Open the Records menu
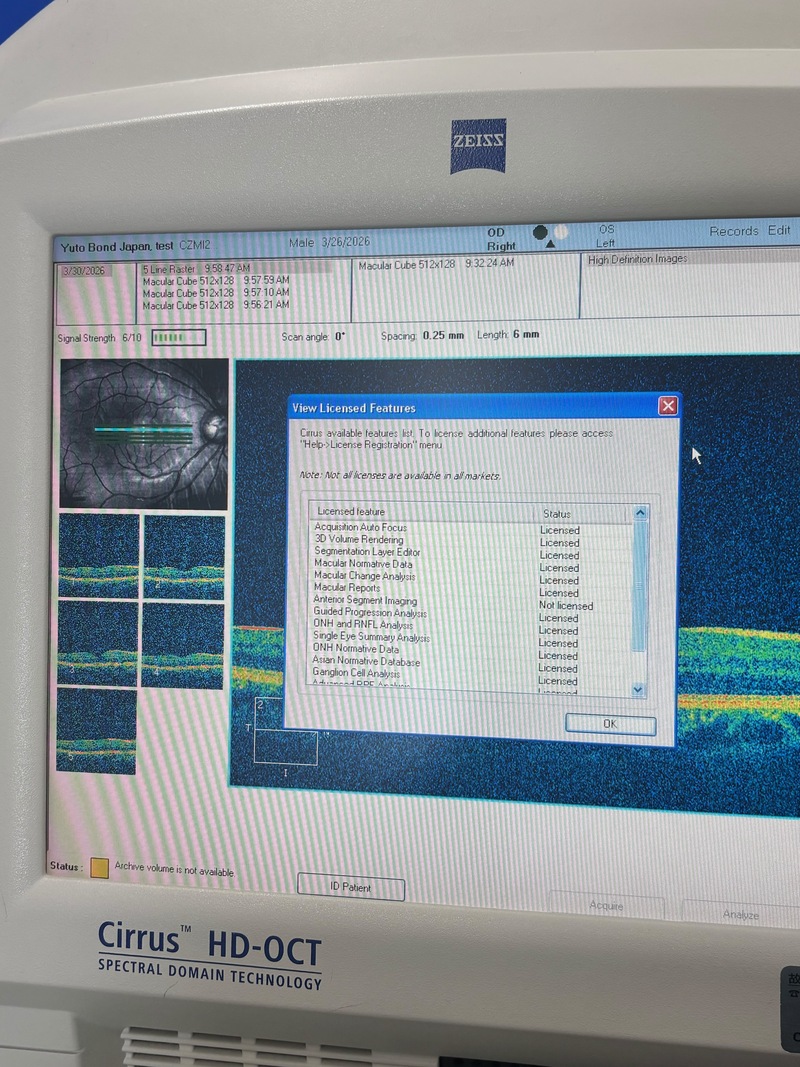The height and width of the screenshot is (1067, 800). (733, 231)
